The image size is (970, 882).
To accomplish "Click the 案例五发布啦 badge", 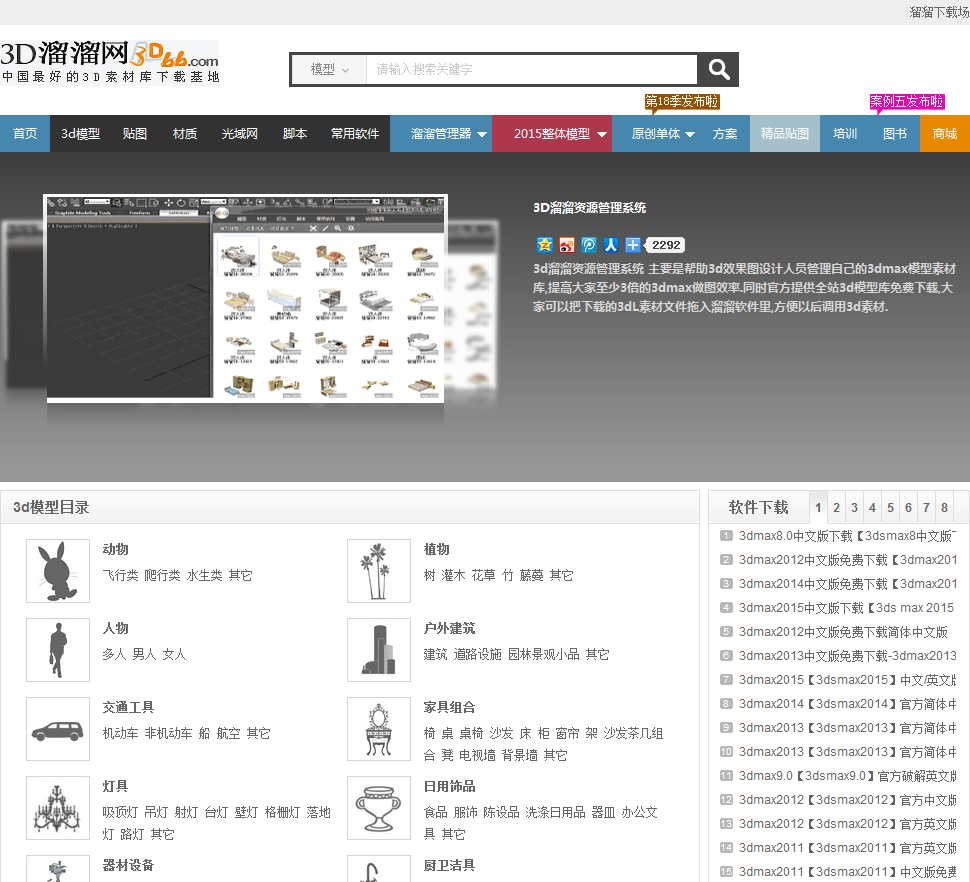I will click(906, 101).
